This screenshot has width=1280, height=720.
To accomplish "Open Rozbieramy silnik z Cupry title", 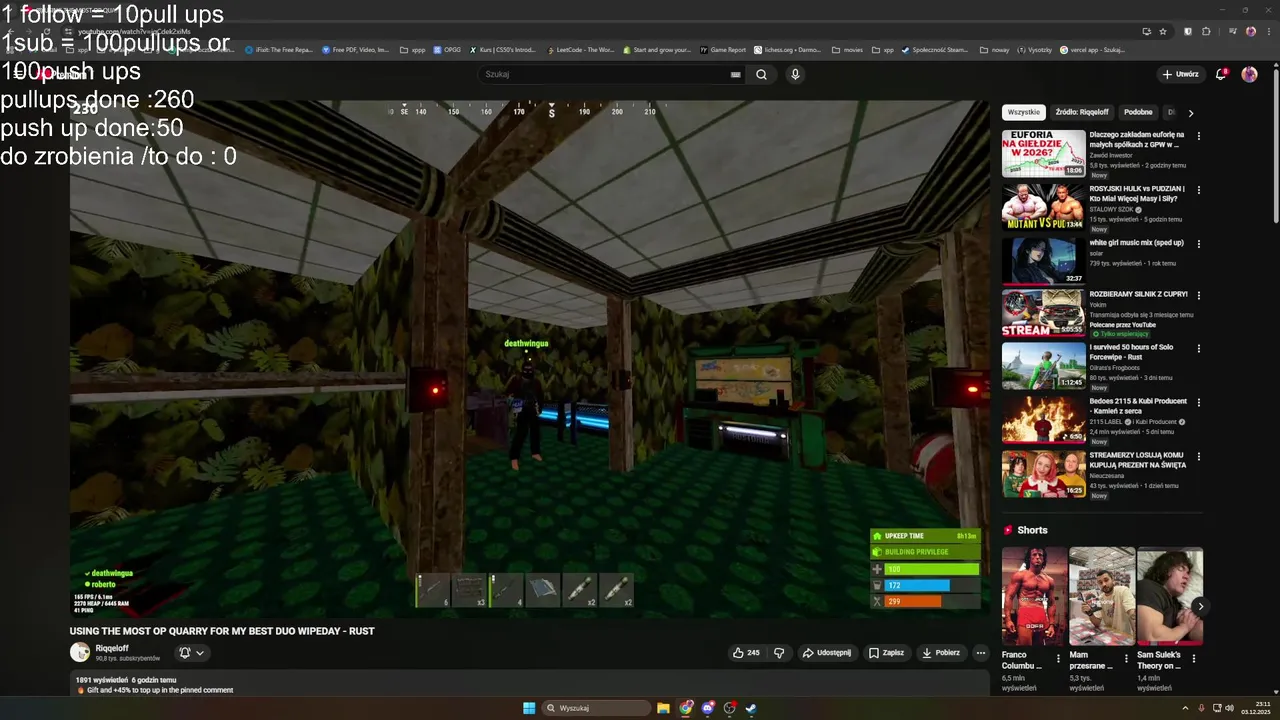I will click(x=1138, y=294).
